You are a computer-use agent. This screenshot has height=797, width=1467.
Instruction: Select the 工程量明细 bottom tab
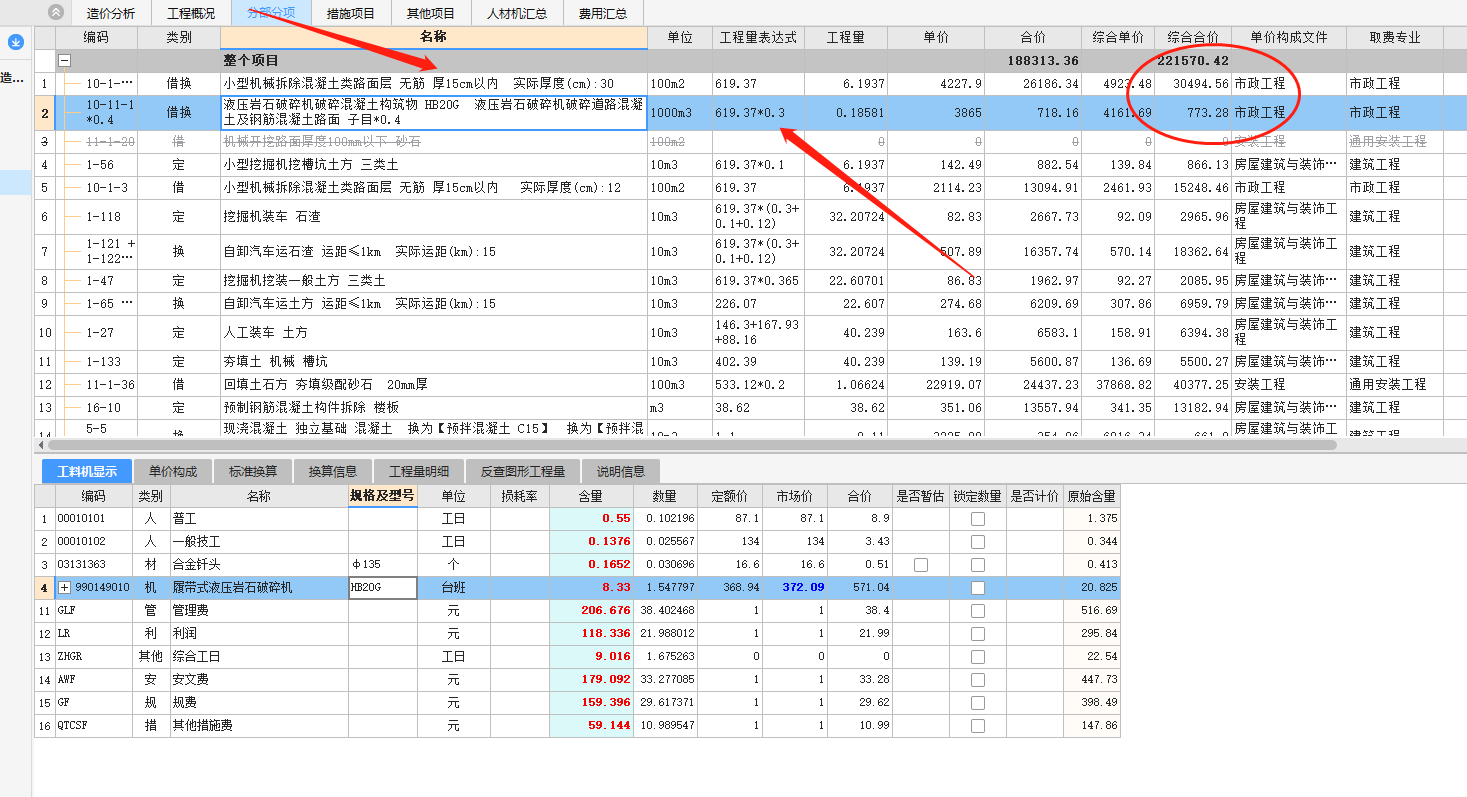click(419, 472)
